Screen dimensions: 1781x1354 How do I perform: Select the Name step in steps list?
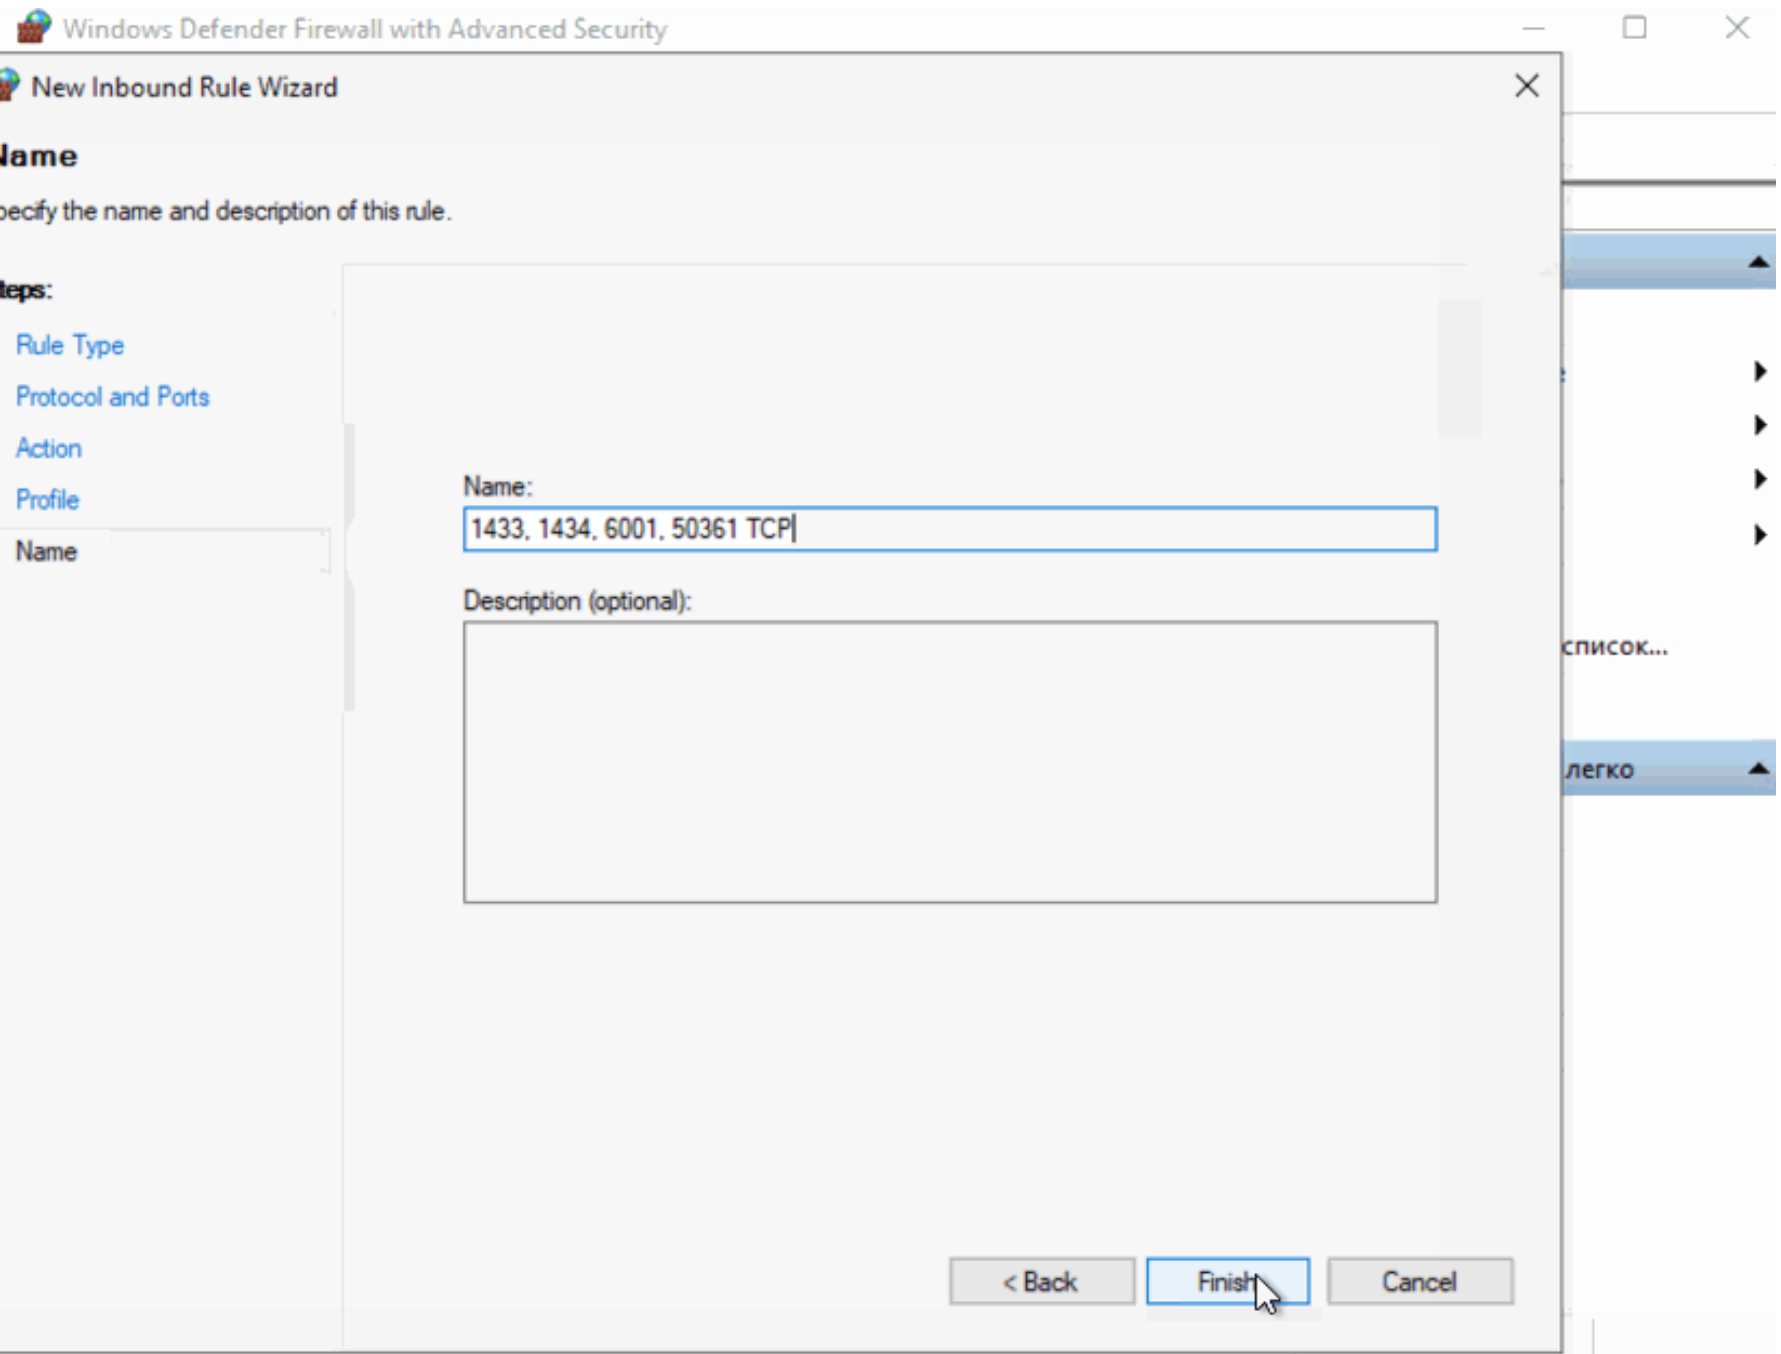[46, 551]
